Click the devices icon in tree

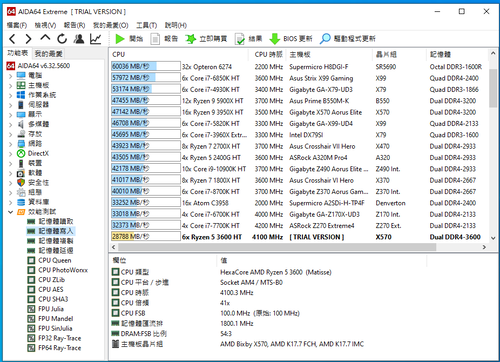point(21,163)
